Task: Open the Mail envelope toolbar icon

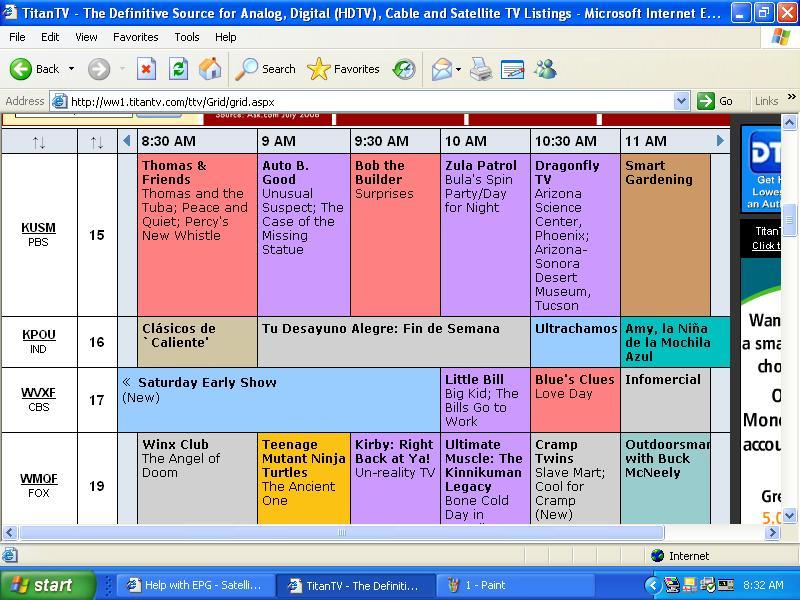Action: (x=441, y=69)
